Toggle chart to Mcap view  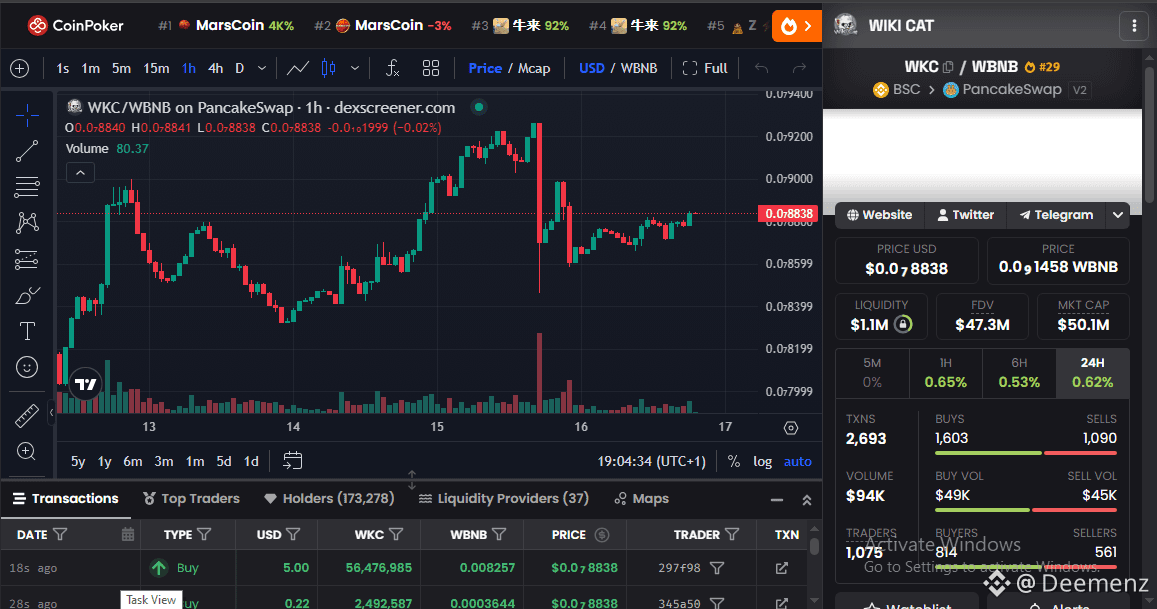pyautogui.click(x=533, y=69)
